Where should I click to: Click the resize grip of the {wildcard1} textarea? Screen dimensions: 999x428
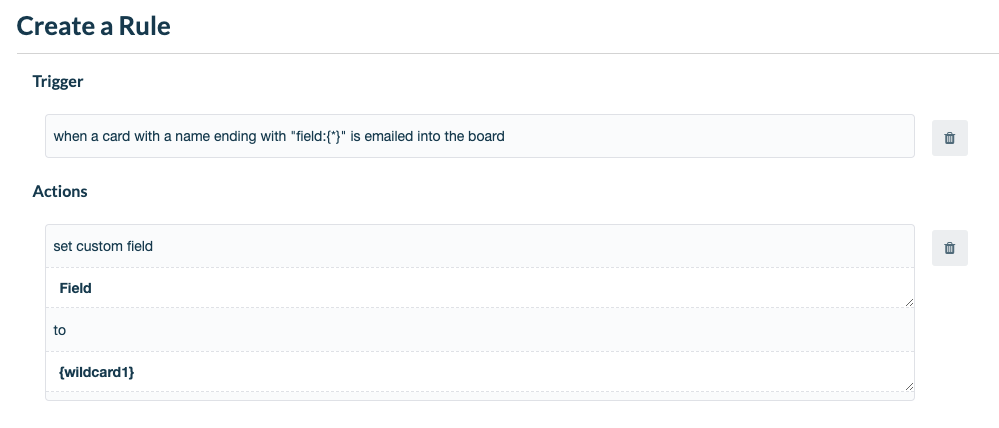(x=909, y=386)
